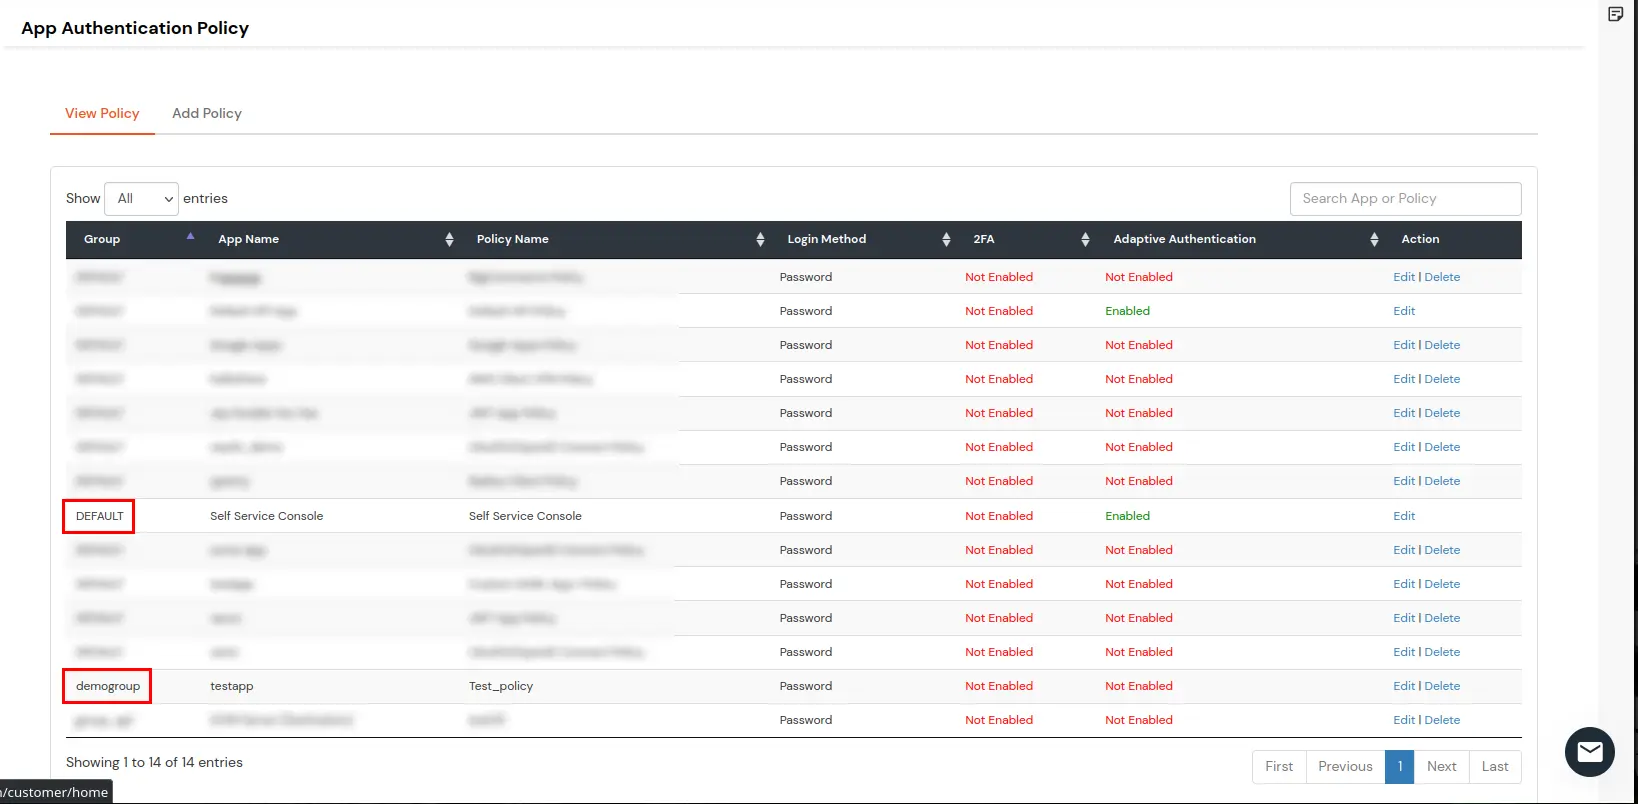Sort by 2FA column arrows
The height and width of the screenshot is (804, 1638).
1085,240
